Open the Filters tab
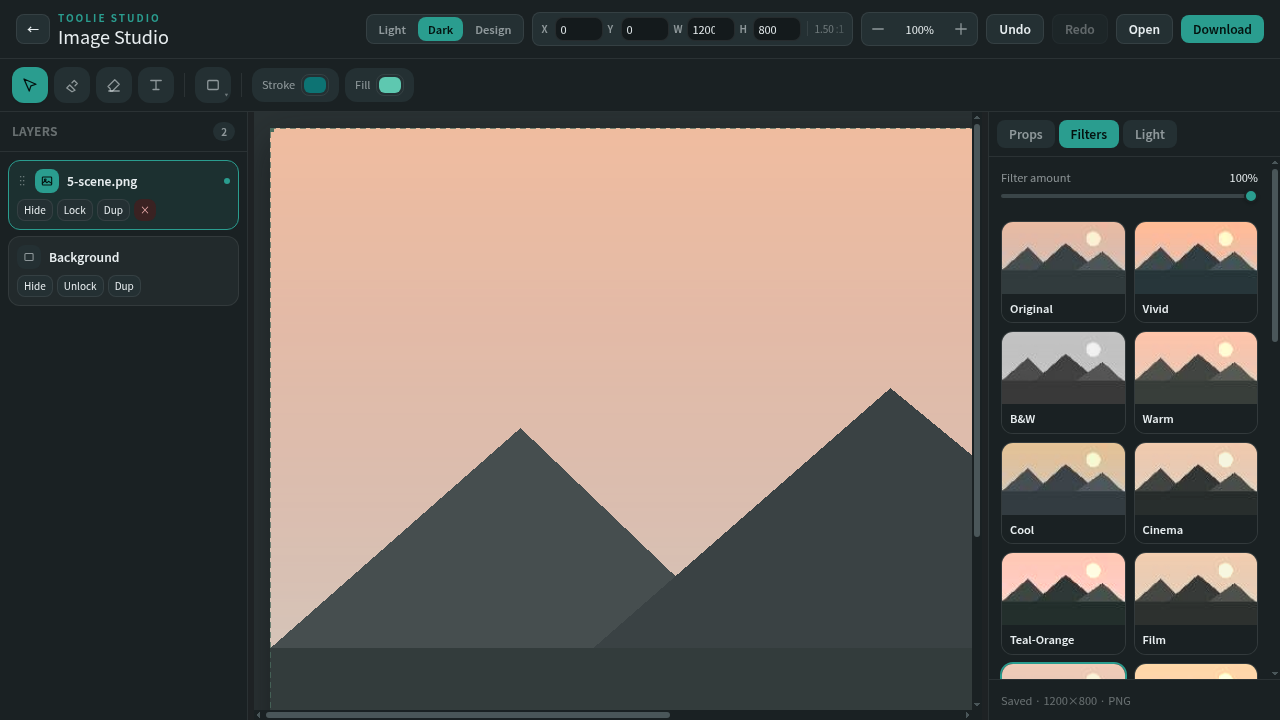 point(1089,134)
